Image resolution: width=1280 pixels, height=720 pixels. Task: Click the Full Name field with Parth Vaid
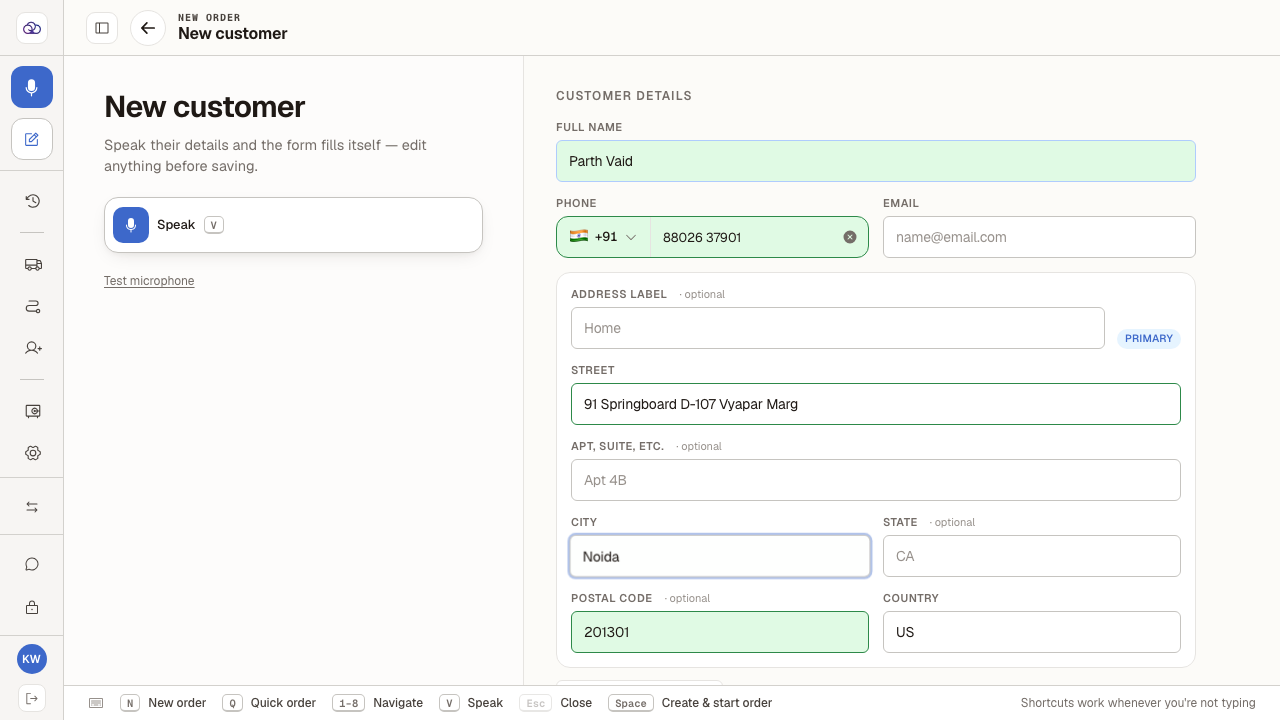click(876, 161)
